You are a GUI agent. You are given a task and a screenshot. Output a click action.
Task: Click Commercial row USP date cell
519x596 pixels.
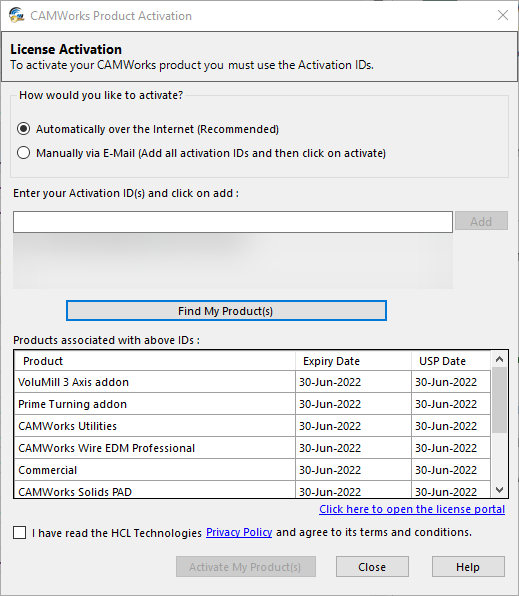(x=451, y=470)
